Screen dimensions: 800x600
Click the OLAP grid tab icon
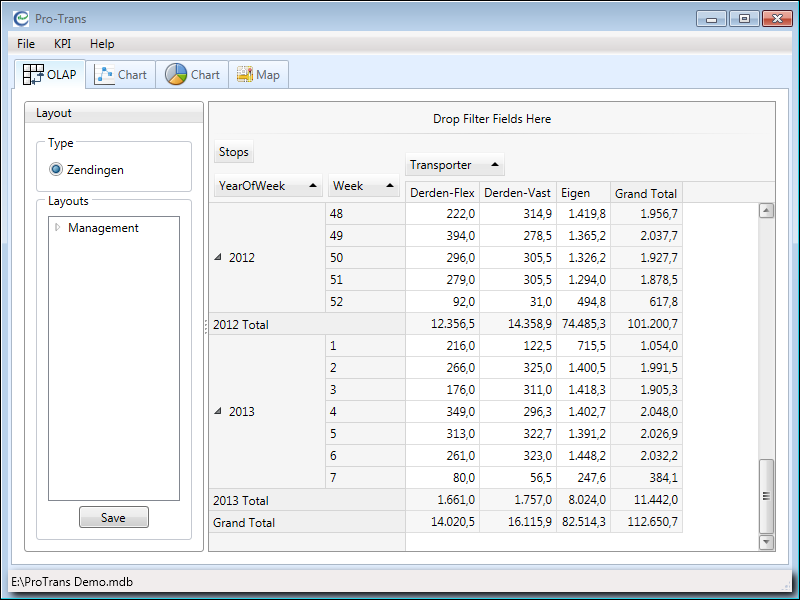tap(33, 75)
